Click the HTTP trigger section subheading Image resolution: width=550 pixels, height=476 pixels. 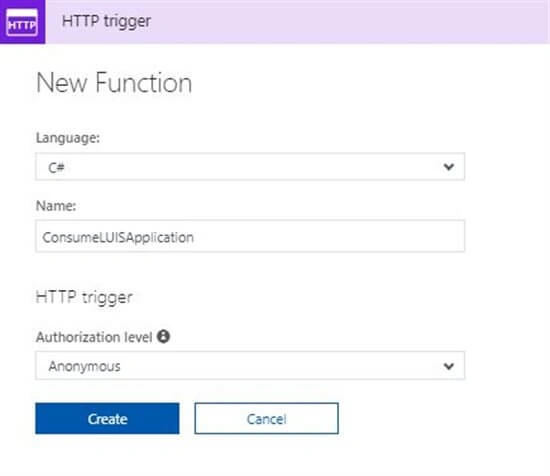click(x=84, y=297)
